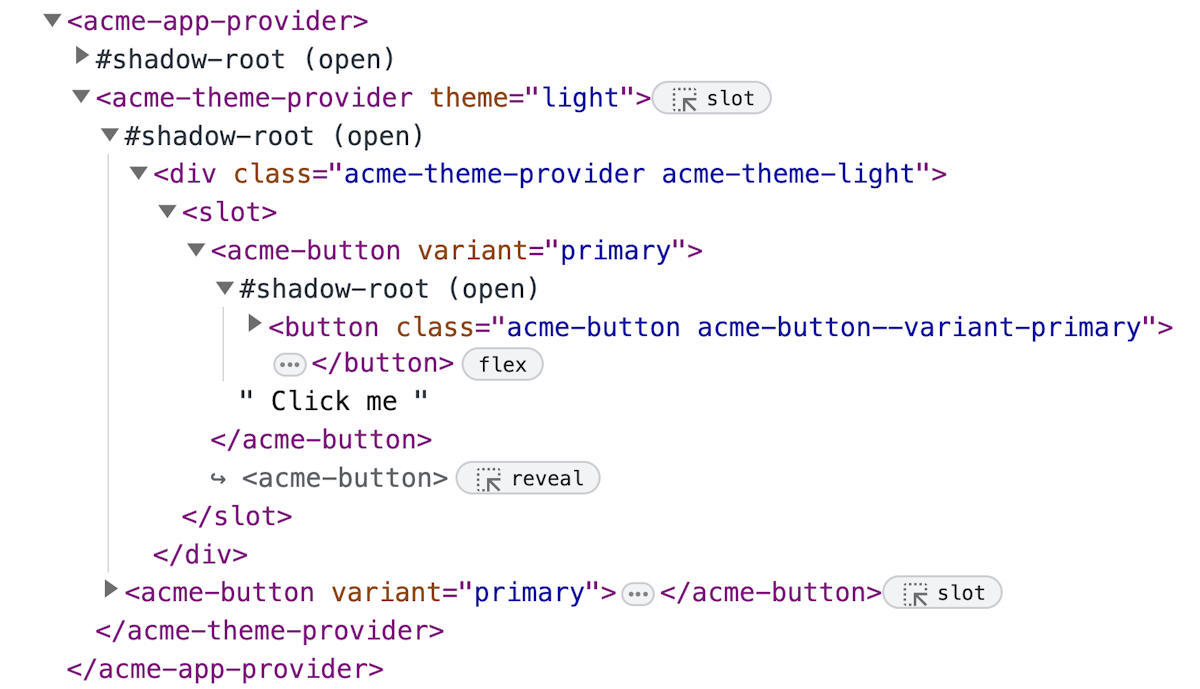This screenshot has width=1200, height=689.
Task: Expand the button with acme-button--variant-primary class
Action: point(254,322)
